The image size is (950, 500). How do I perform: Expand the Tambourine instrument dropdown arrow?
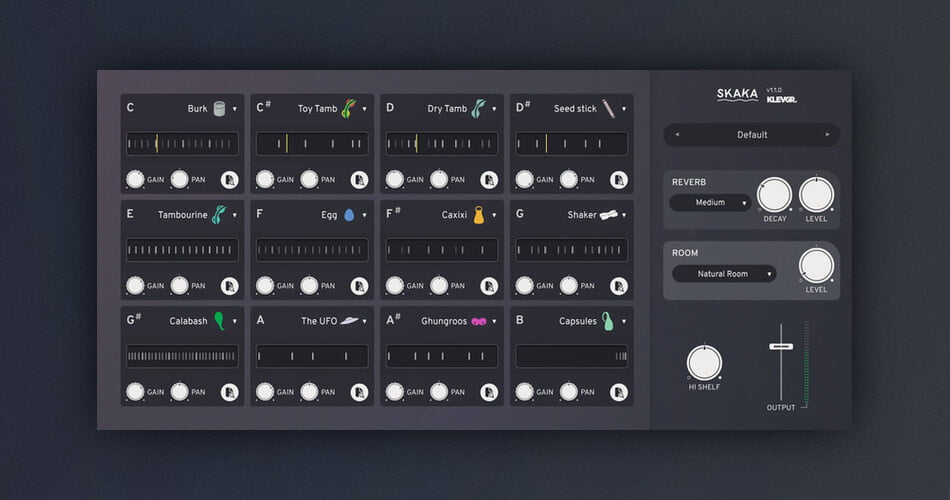(x=235, y=215)
